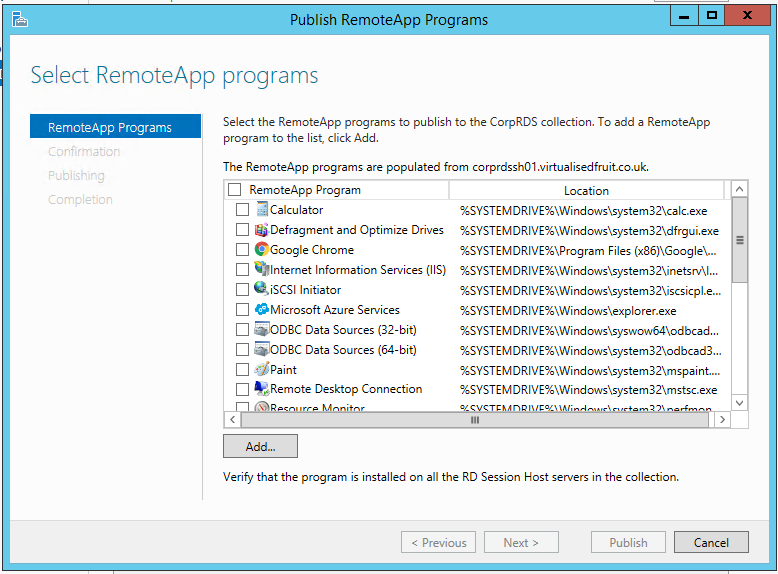
Task: Tick the Calculator checkbox
Action: (242, 210)
